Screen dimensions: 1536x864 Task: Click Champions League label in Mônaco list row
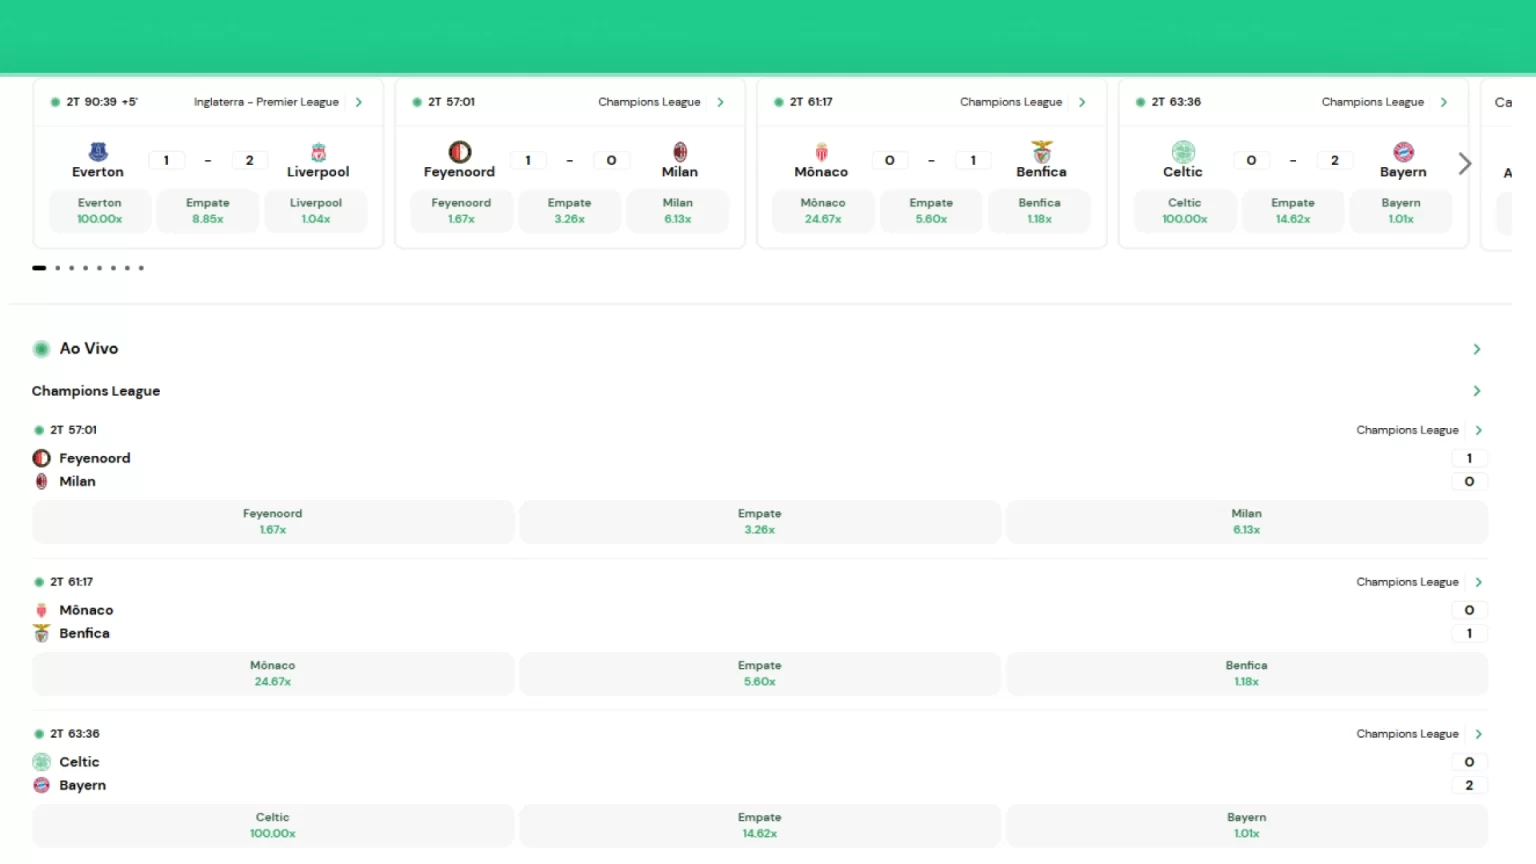pos(1407,582)
